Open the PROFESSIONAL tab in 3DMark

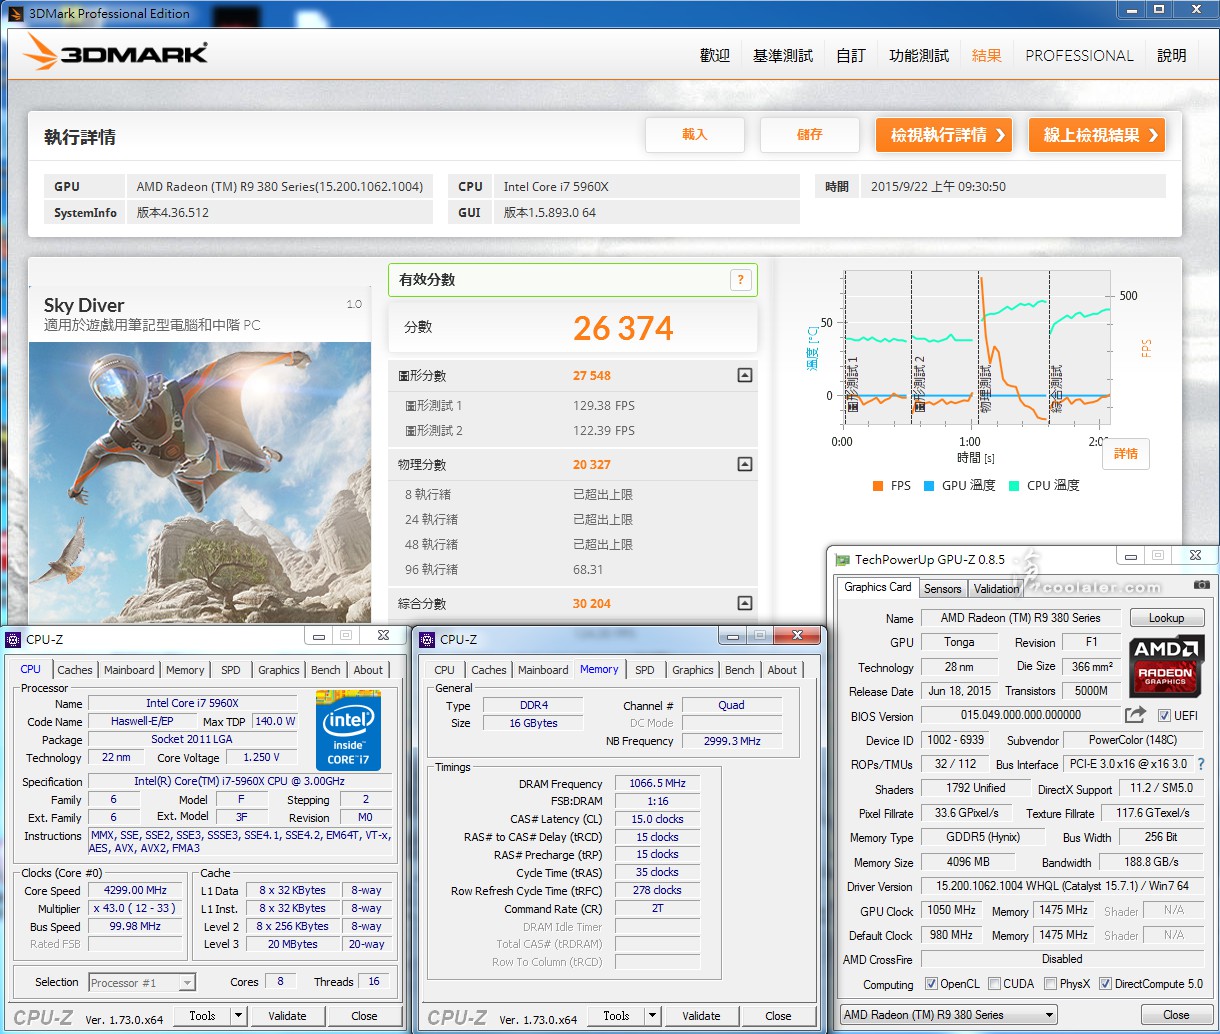tap(1080, 56)
